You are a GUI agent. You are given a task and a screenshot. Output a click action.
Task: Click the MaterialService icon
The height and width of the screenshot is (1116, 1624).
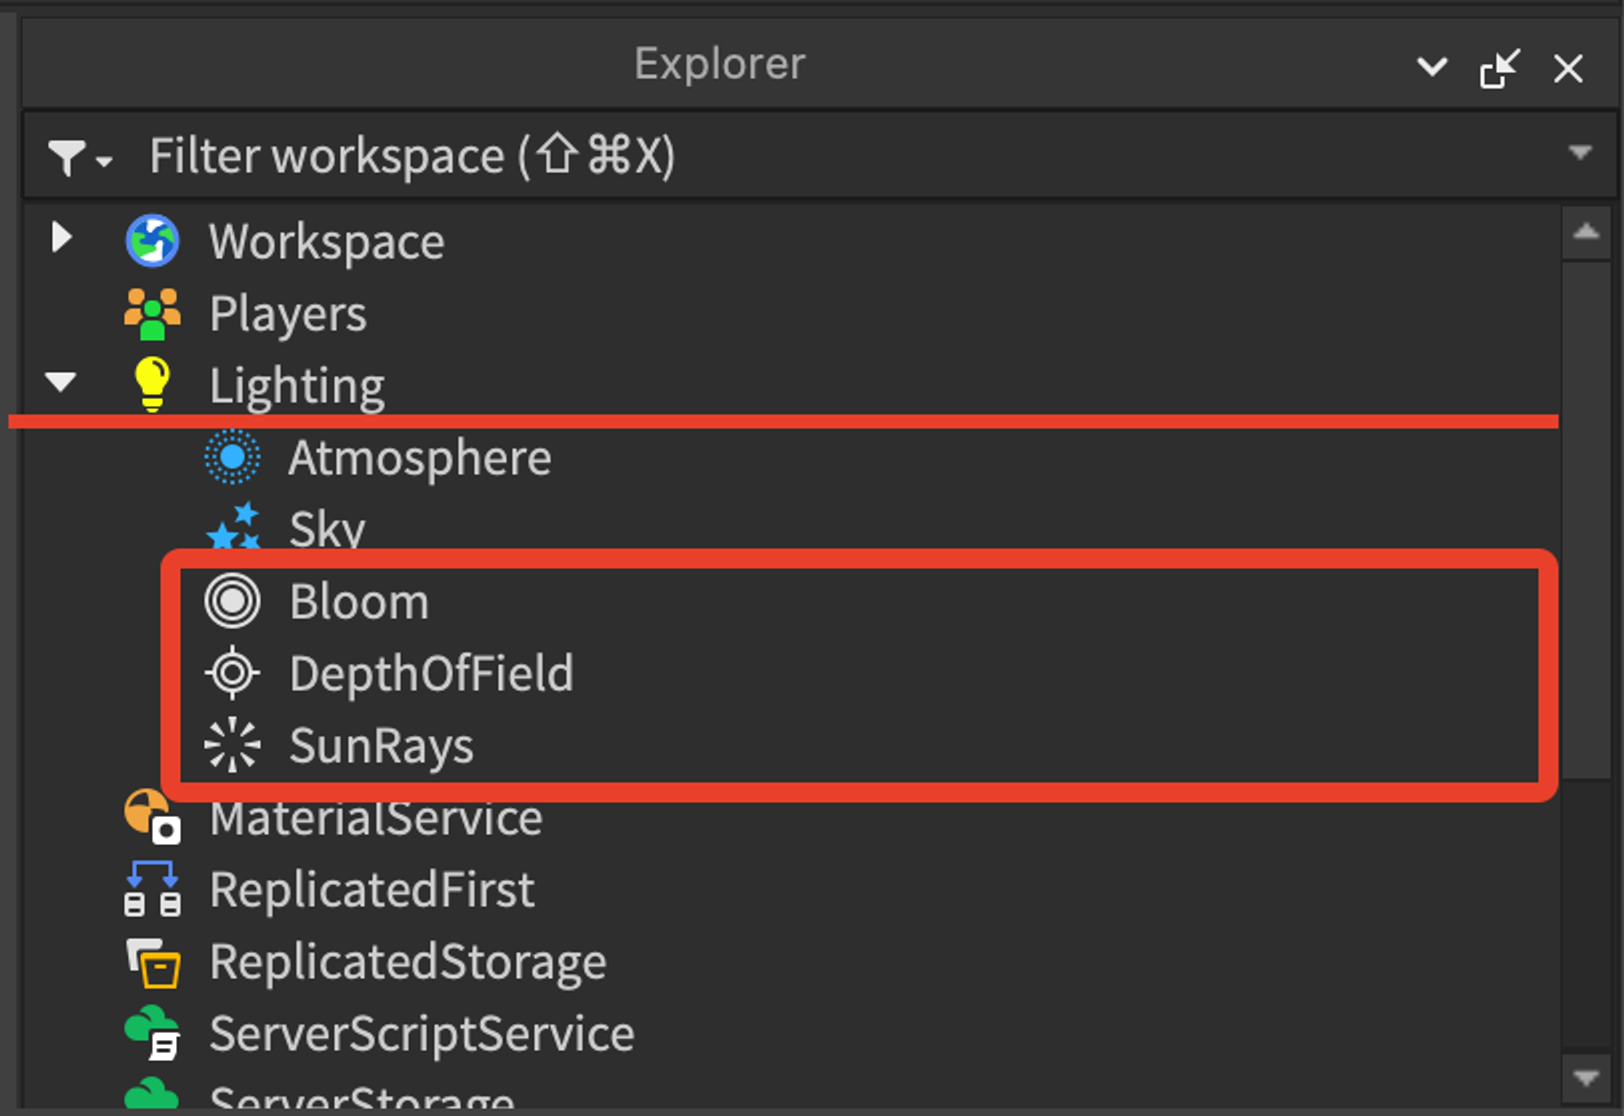click(152, 817)
